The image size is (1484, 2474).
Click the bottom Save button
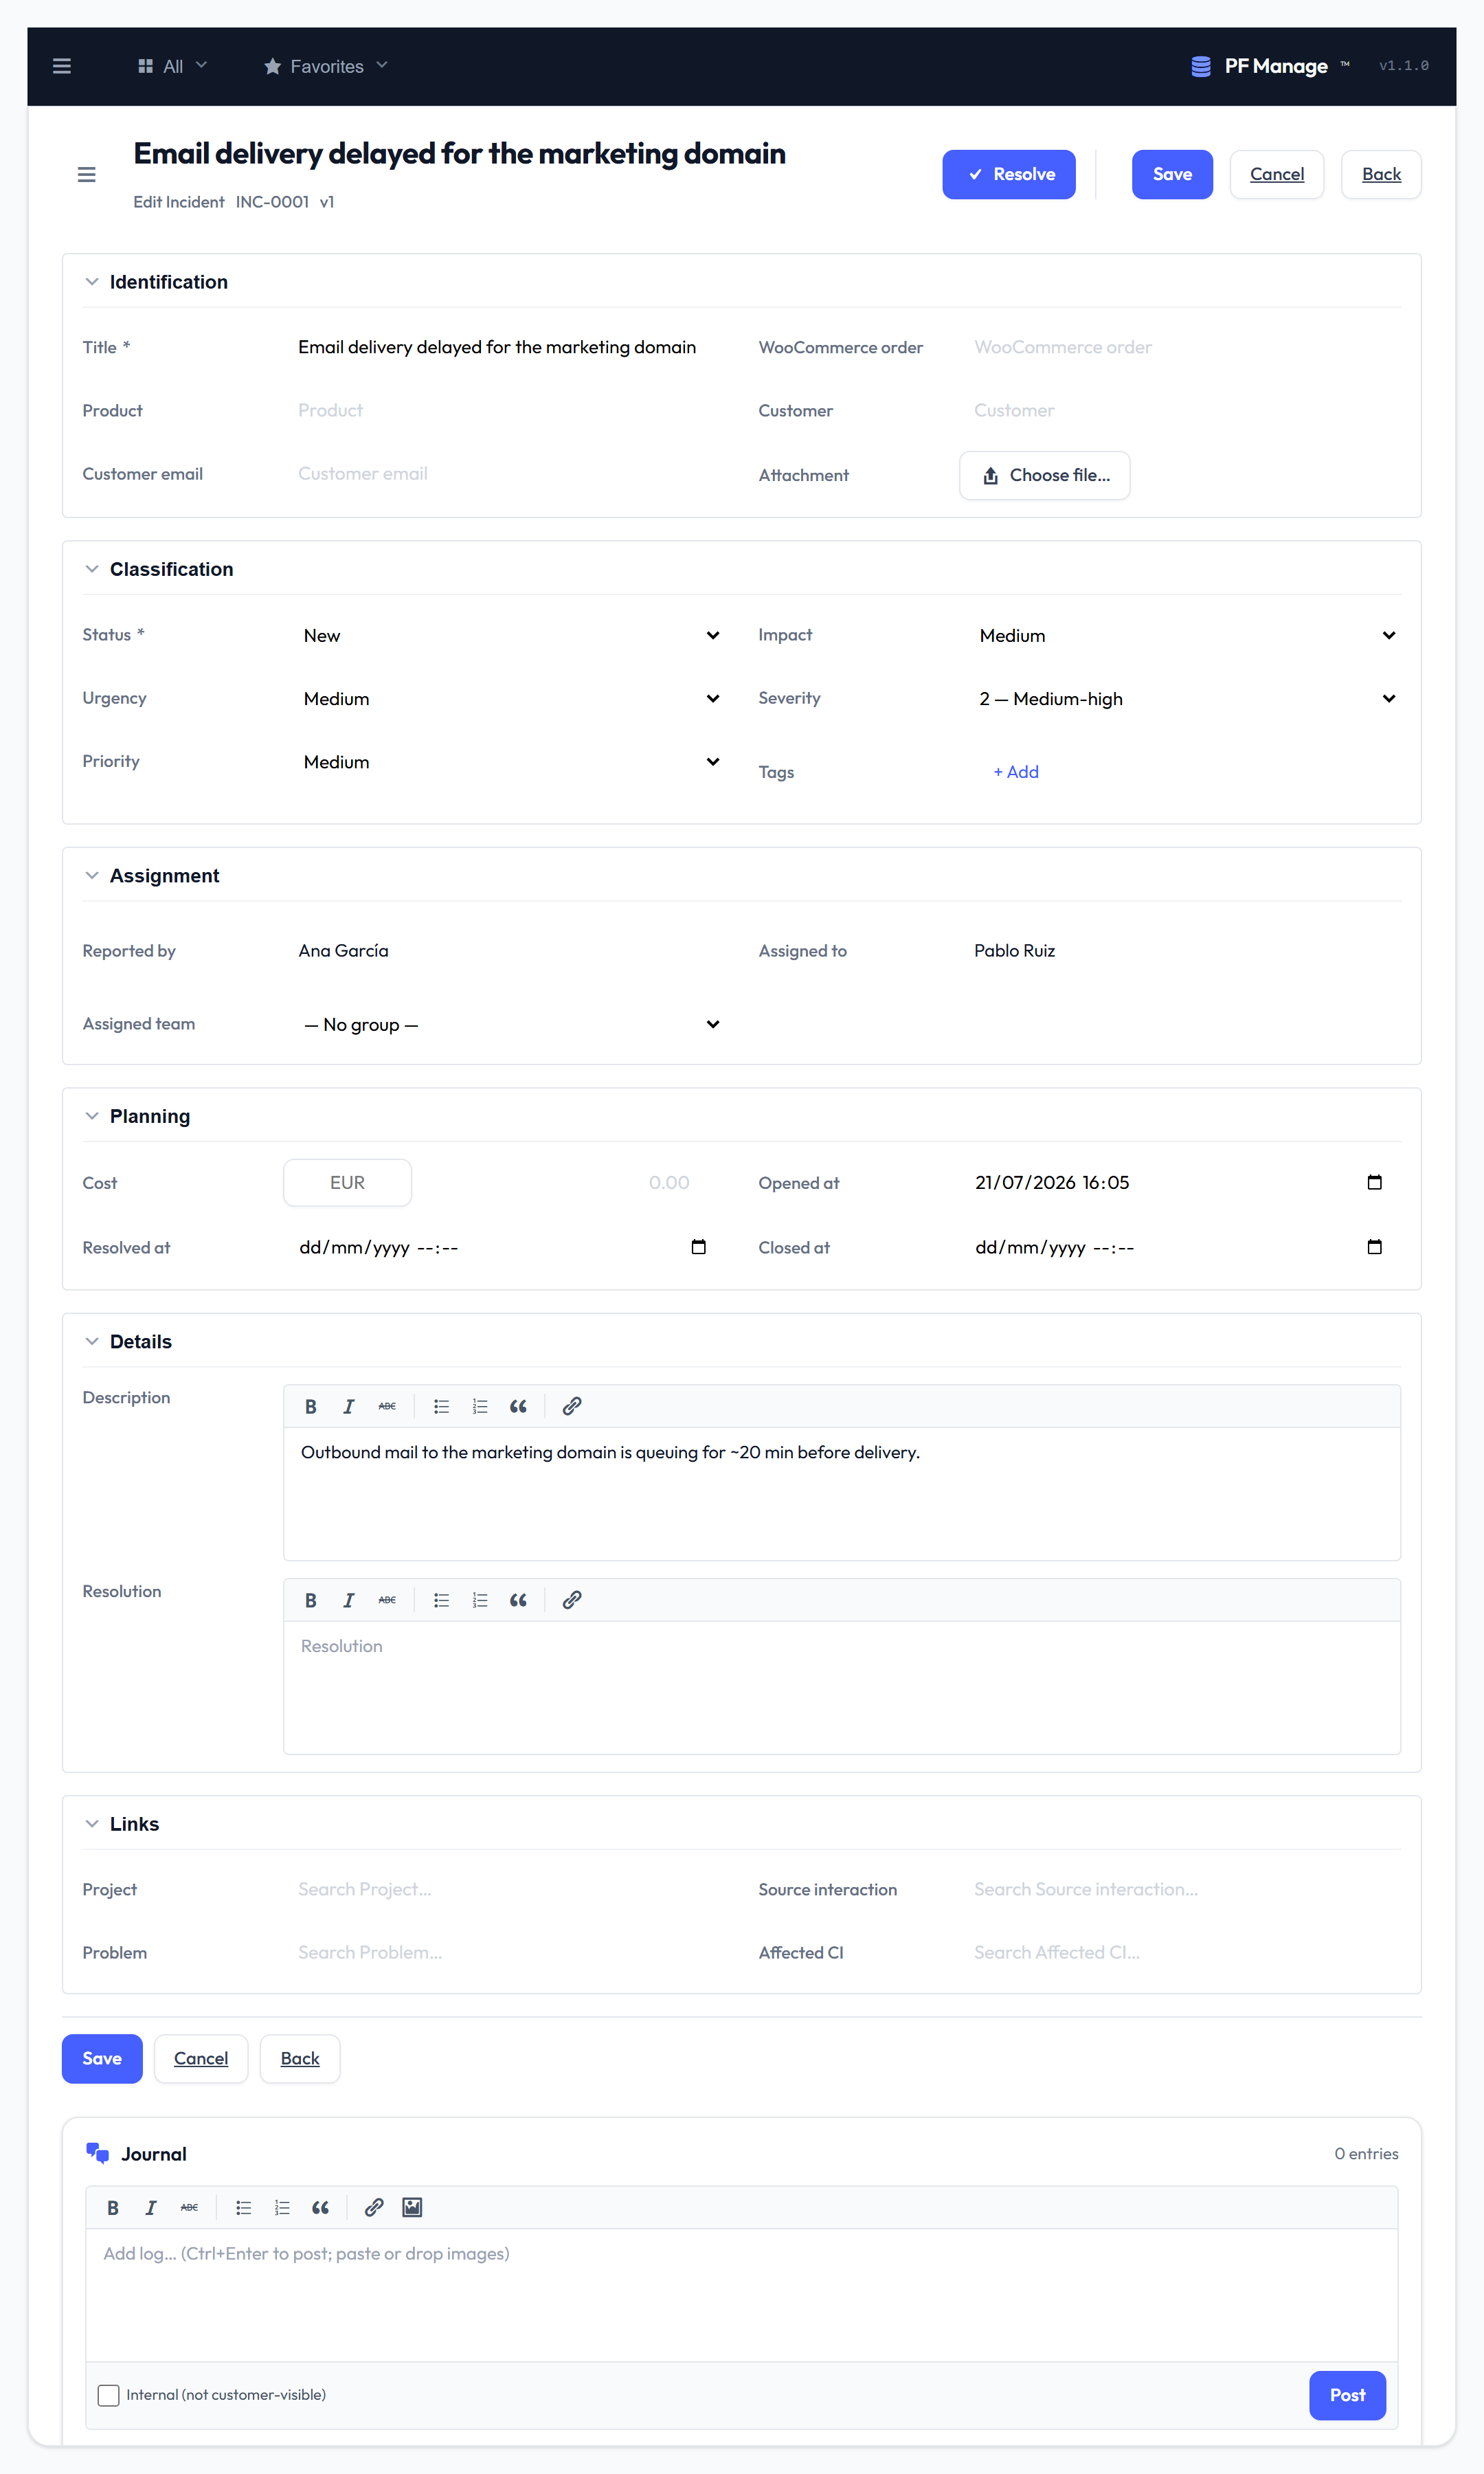[x=102, y=2058]
